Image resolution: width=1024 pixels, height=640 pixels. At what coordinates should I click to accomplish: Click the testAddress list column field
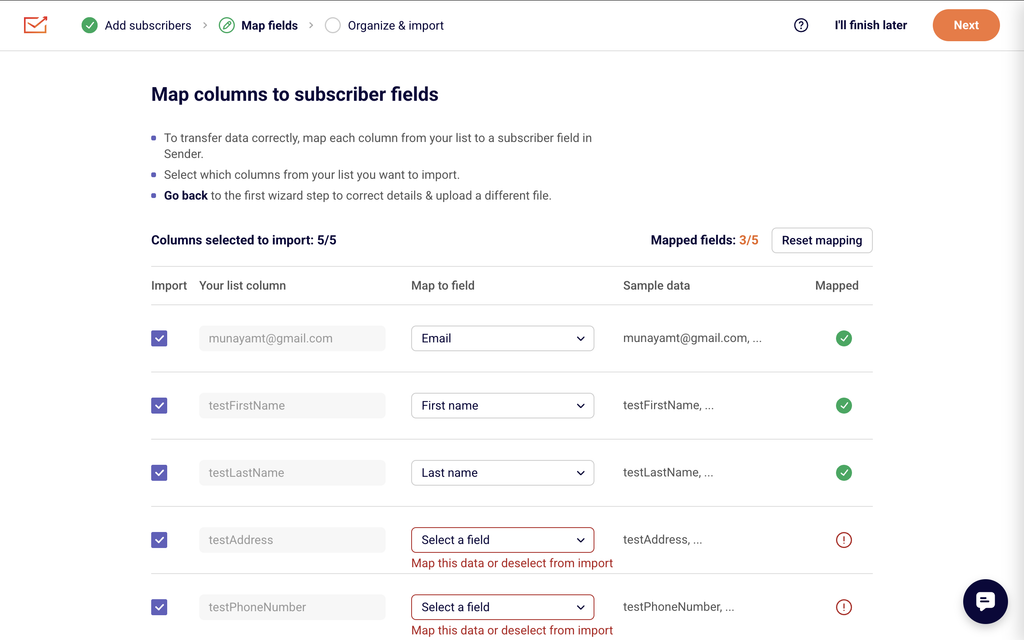[x=292, y=540]
